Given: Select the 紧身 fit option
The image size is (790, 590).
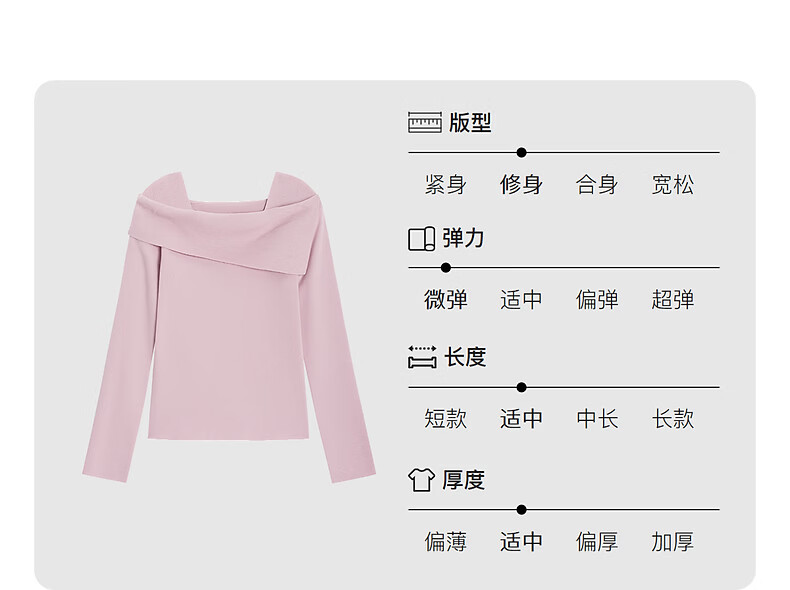Looking at the screenshot, I should pyautogui.click(x=445, y=184).
